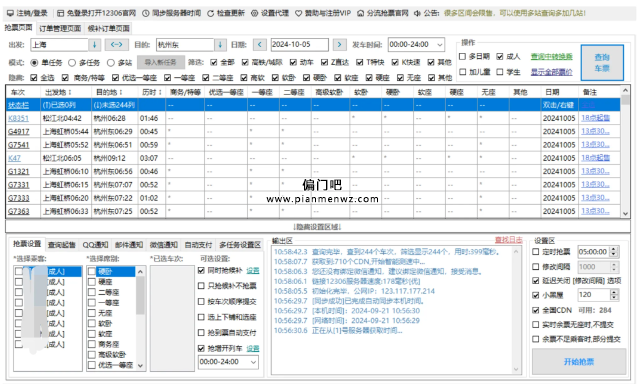Click the 查询车票 button
The image size is (644, 384).
[602, 63]
